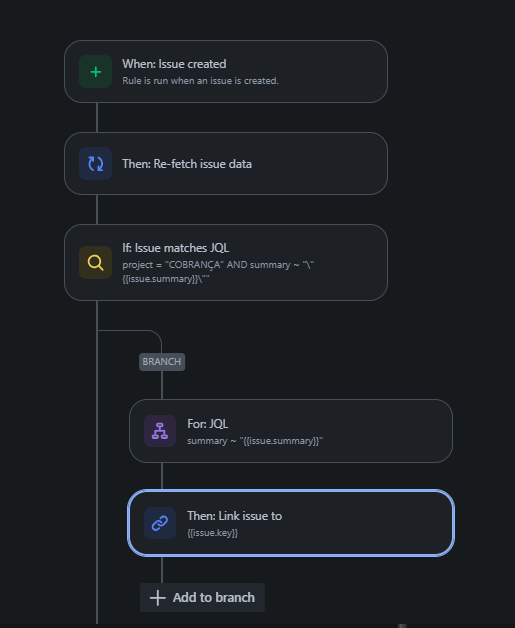This screenshot has width=515, height=628.
Task: Select the For: JQL branch component
Action: 291,431
